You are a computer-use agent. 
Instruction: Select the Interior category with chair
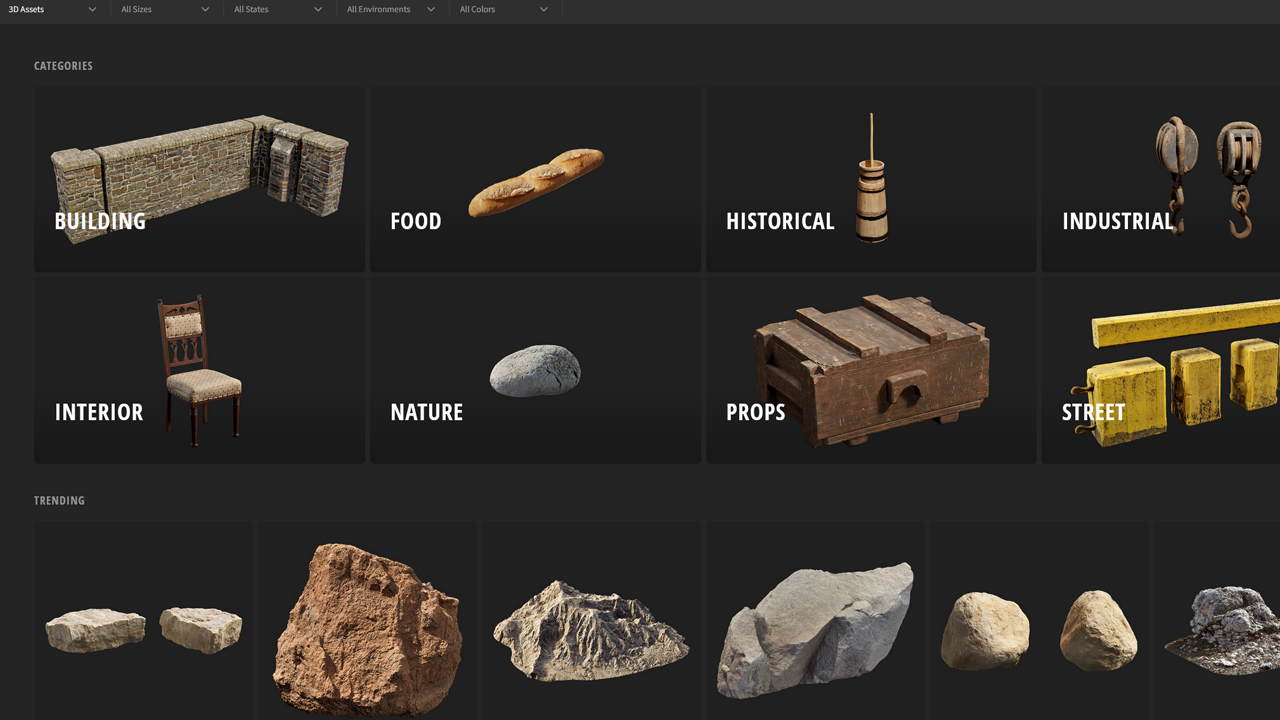pyautogui.click(x=199, y=370)
